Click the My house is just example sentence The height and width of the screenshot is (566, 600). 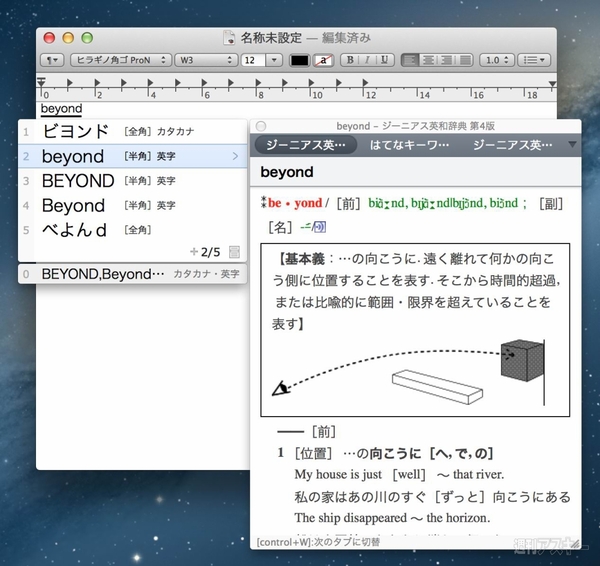399,475
